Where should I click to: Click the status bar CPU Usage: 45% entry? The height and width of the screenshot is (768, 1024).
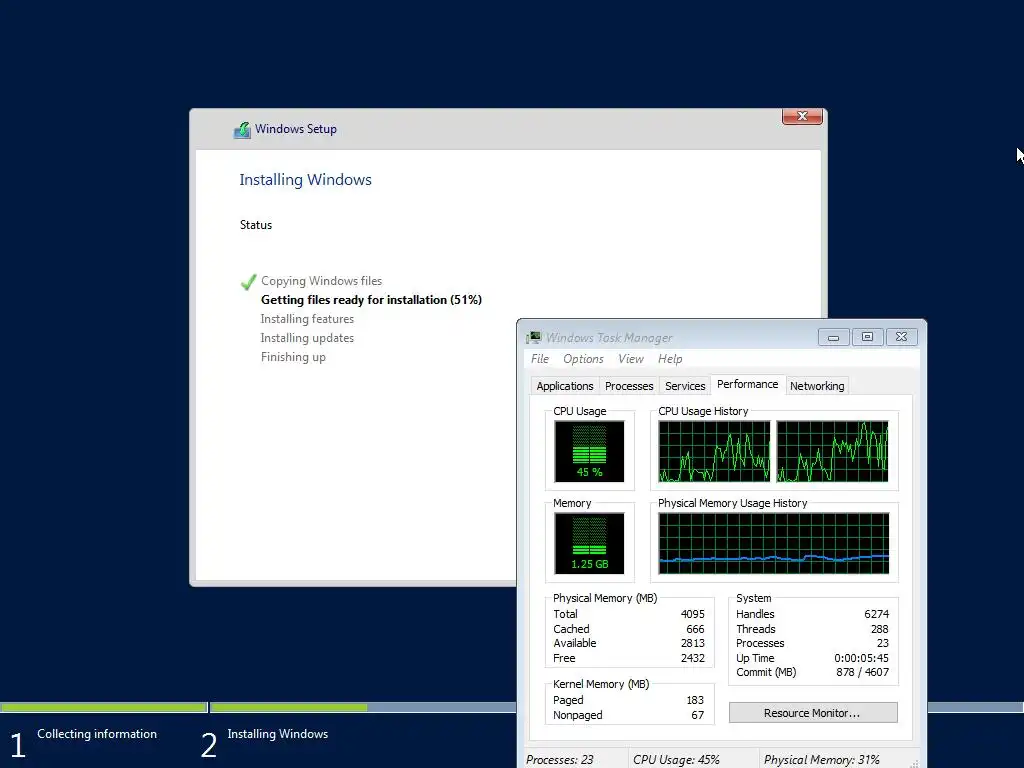pos(676,760)
